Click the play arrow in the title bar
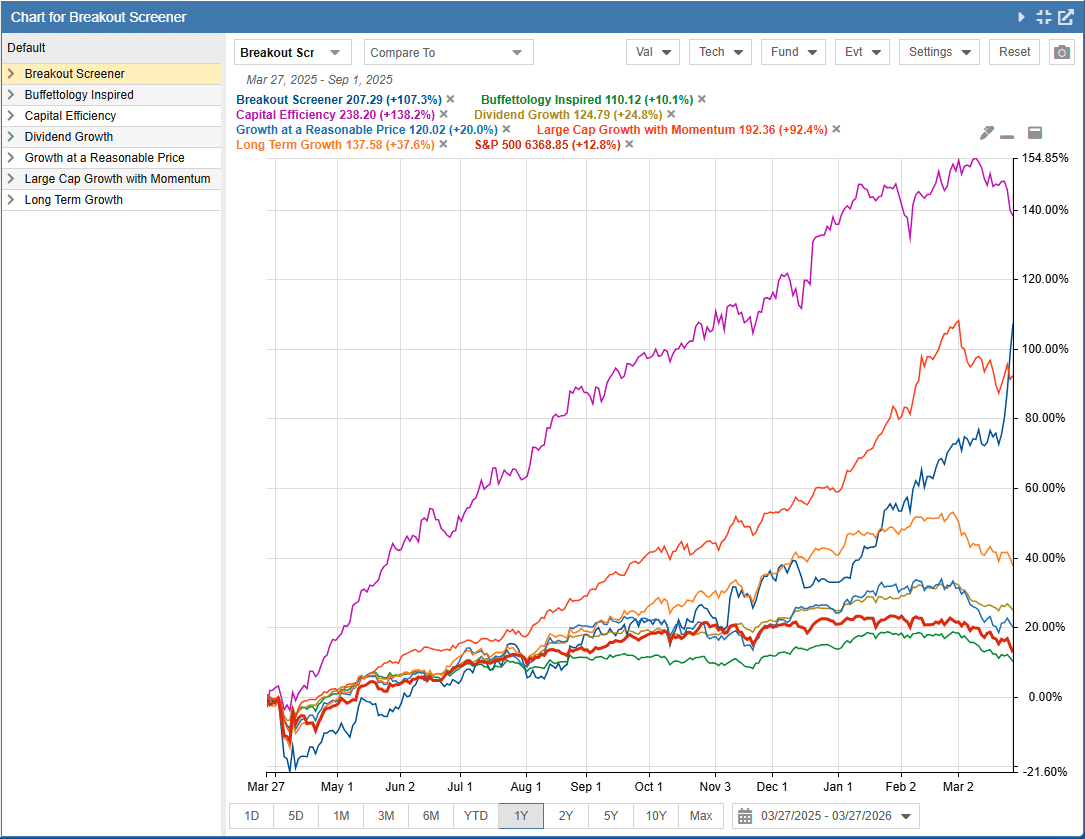The height and width of the screenshot is (839, 1085). pyautogui.click(x=1021, y=17)
